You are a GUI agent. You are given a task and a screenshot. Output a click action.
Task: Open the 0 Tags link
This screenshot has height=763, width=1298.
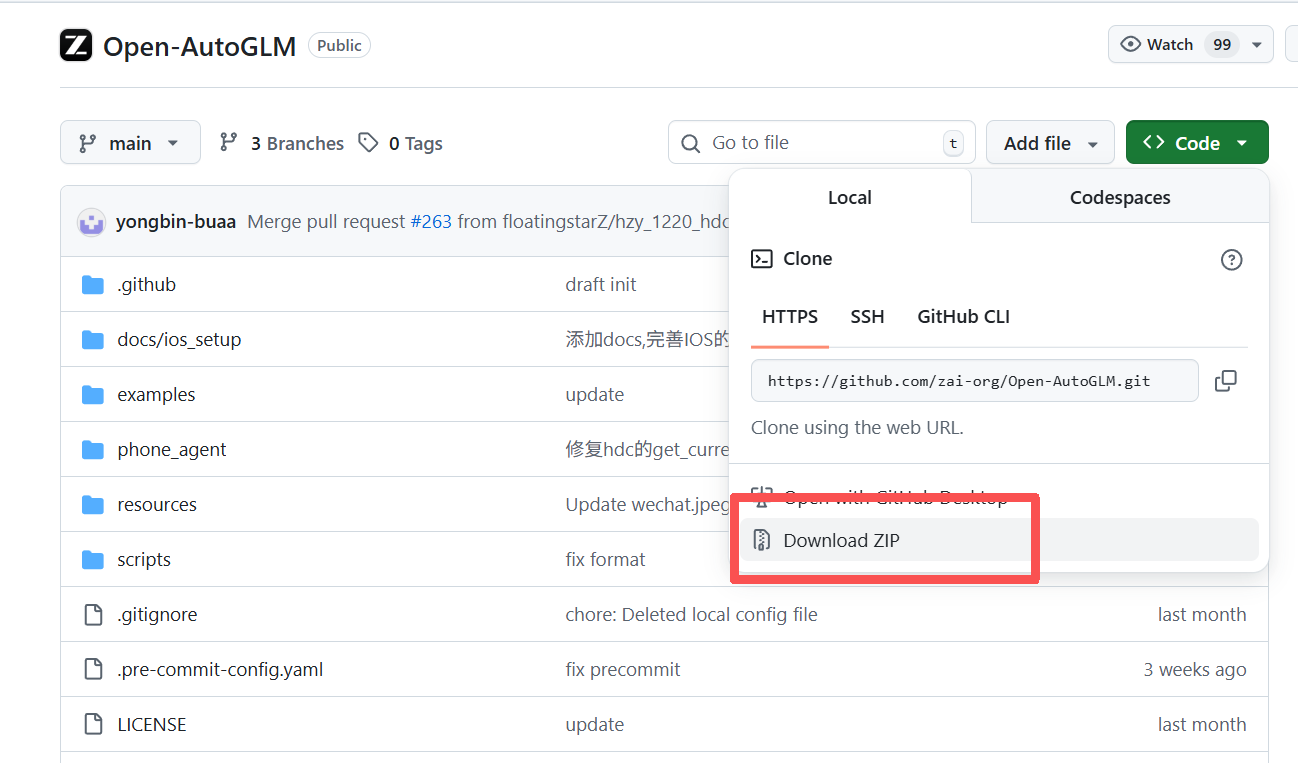[x=401, y=143]
